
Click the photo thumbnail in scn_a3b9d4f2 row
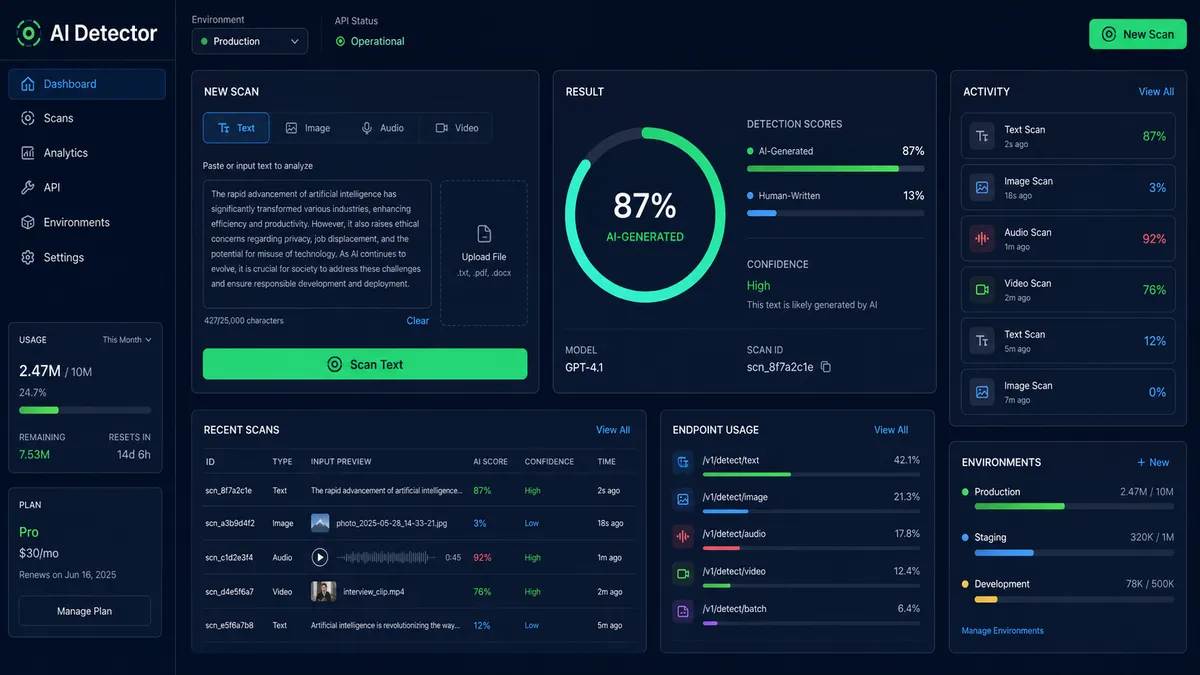320,523
